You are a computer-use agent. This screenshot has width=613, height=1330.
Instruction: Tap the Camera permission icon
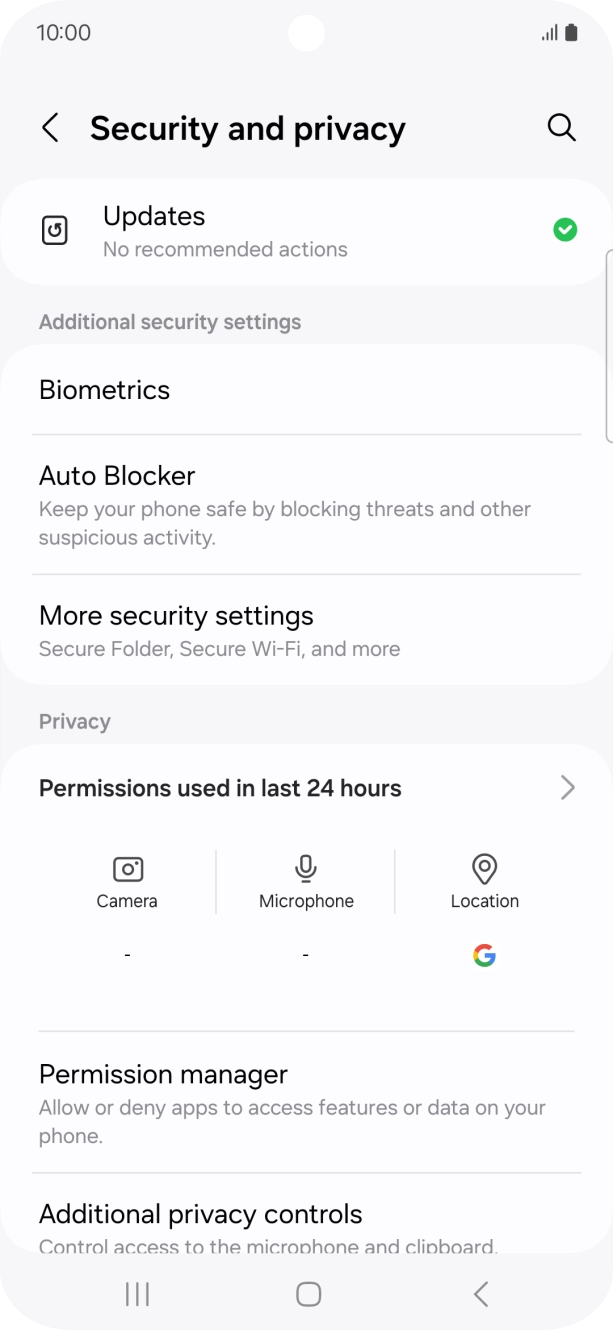[x=127, y=869]
